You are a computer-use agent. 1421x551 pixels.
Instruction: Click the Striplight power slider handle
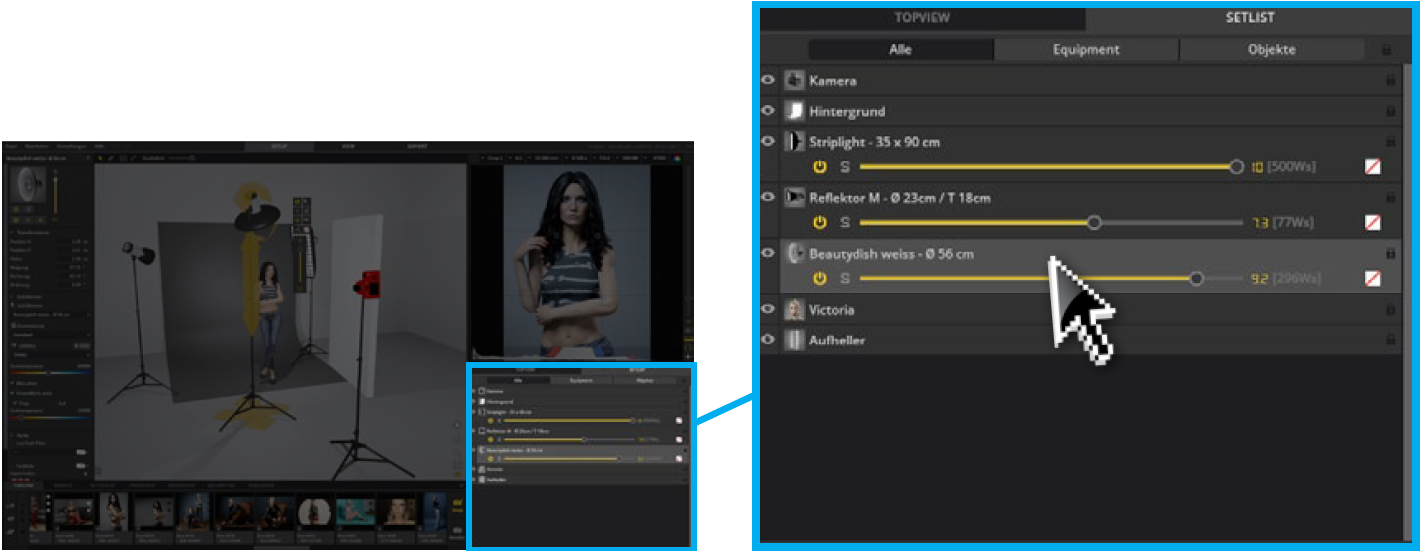tap(1236, 167)
